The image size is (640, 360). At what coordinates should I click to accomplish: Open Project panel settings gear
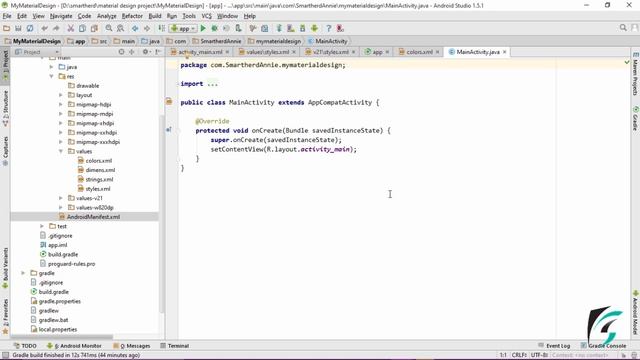click(146, 52)
